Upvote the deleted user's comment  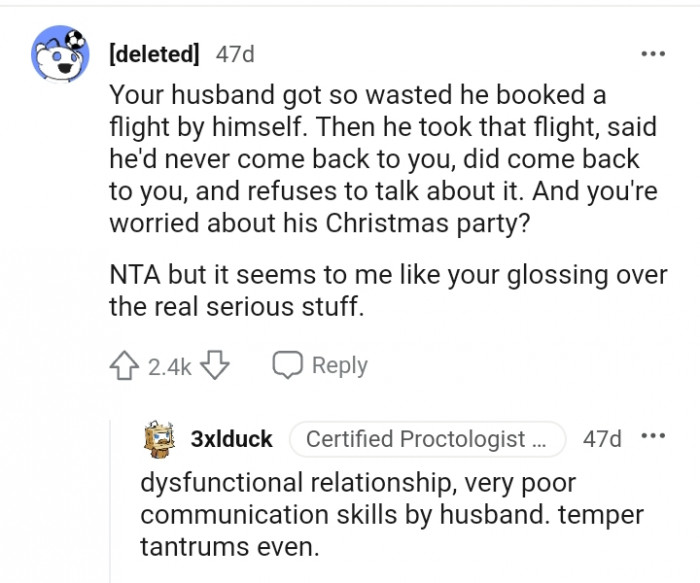(124, 366)
